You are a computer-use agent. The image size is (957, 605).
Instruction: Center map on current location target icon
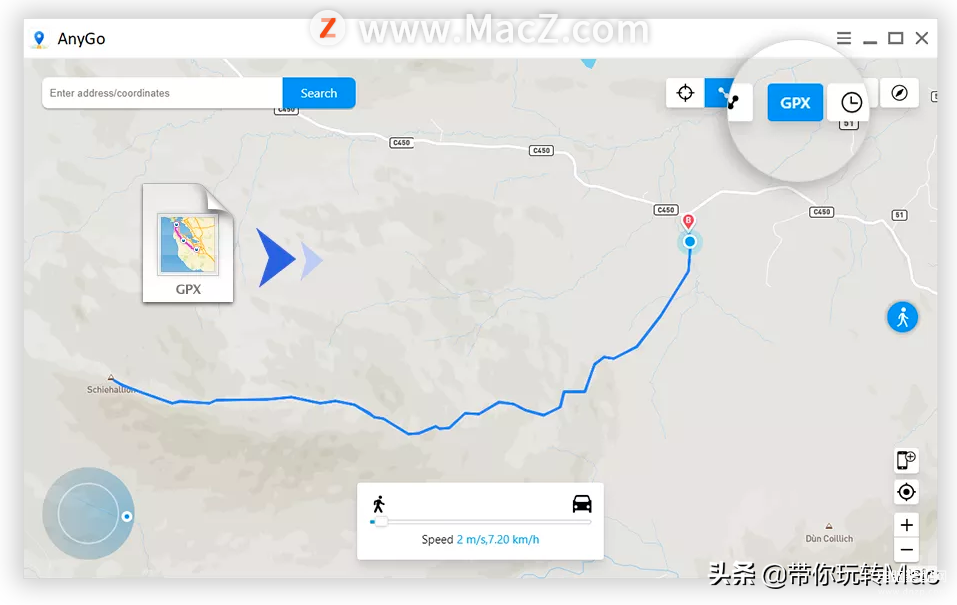pyautogui.click(x=906, y=491)
